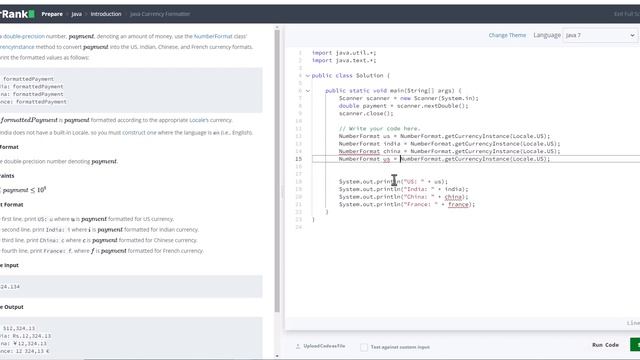The image size is (640, 360).
Task: Click 'double payment = scanner.nextDouble();' line
Action: pos(403,106)
